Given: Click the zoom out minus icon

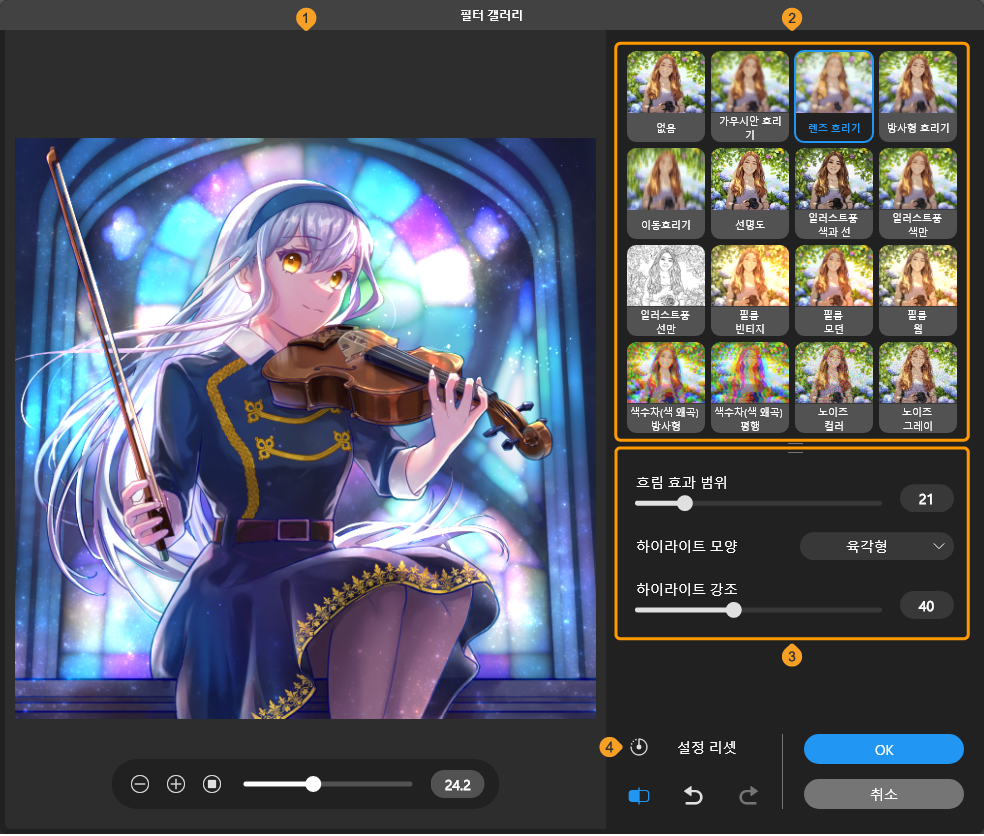Looking at the screenshot, I should click(140, 784).
